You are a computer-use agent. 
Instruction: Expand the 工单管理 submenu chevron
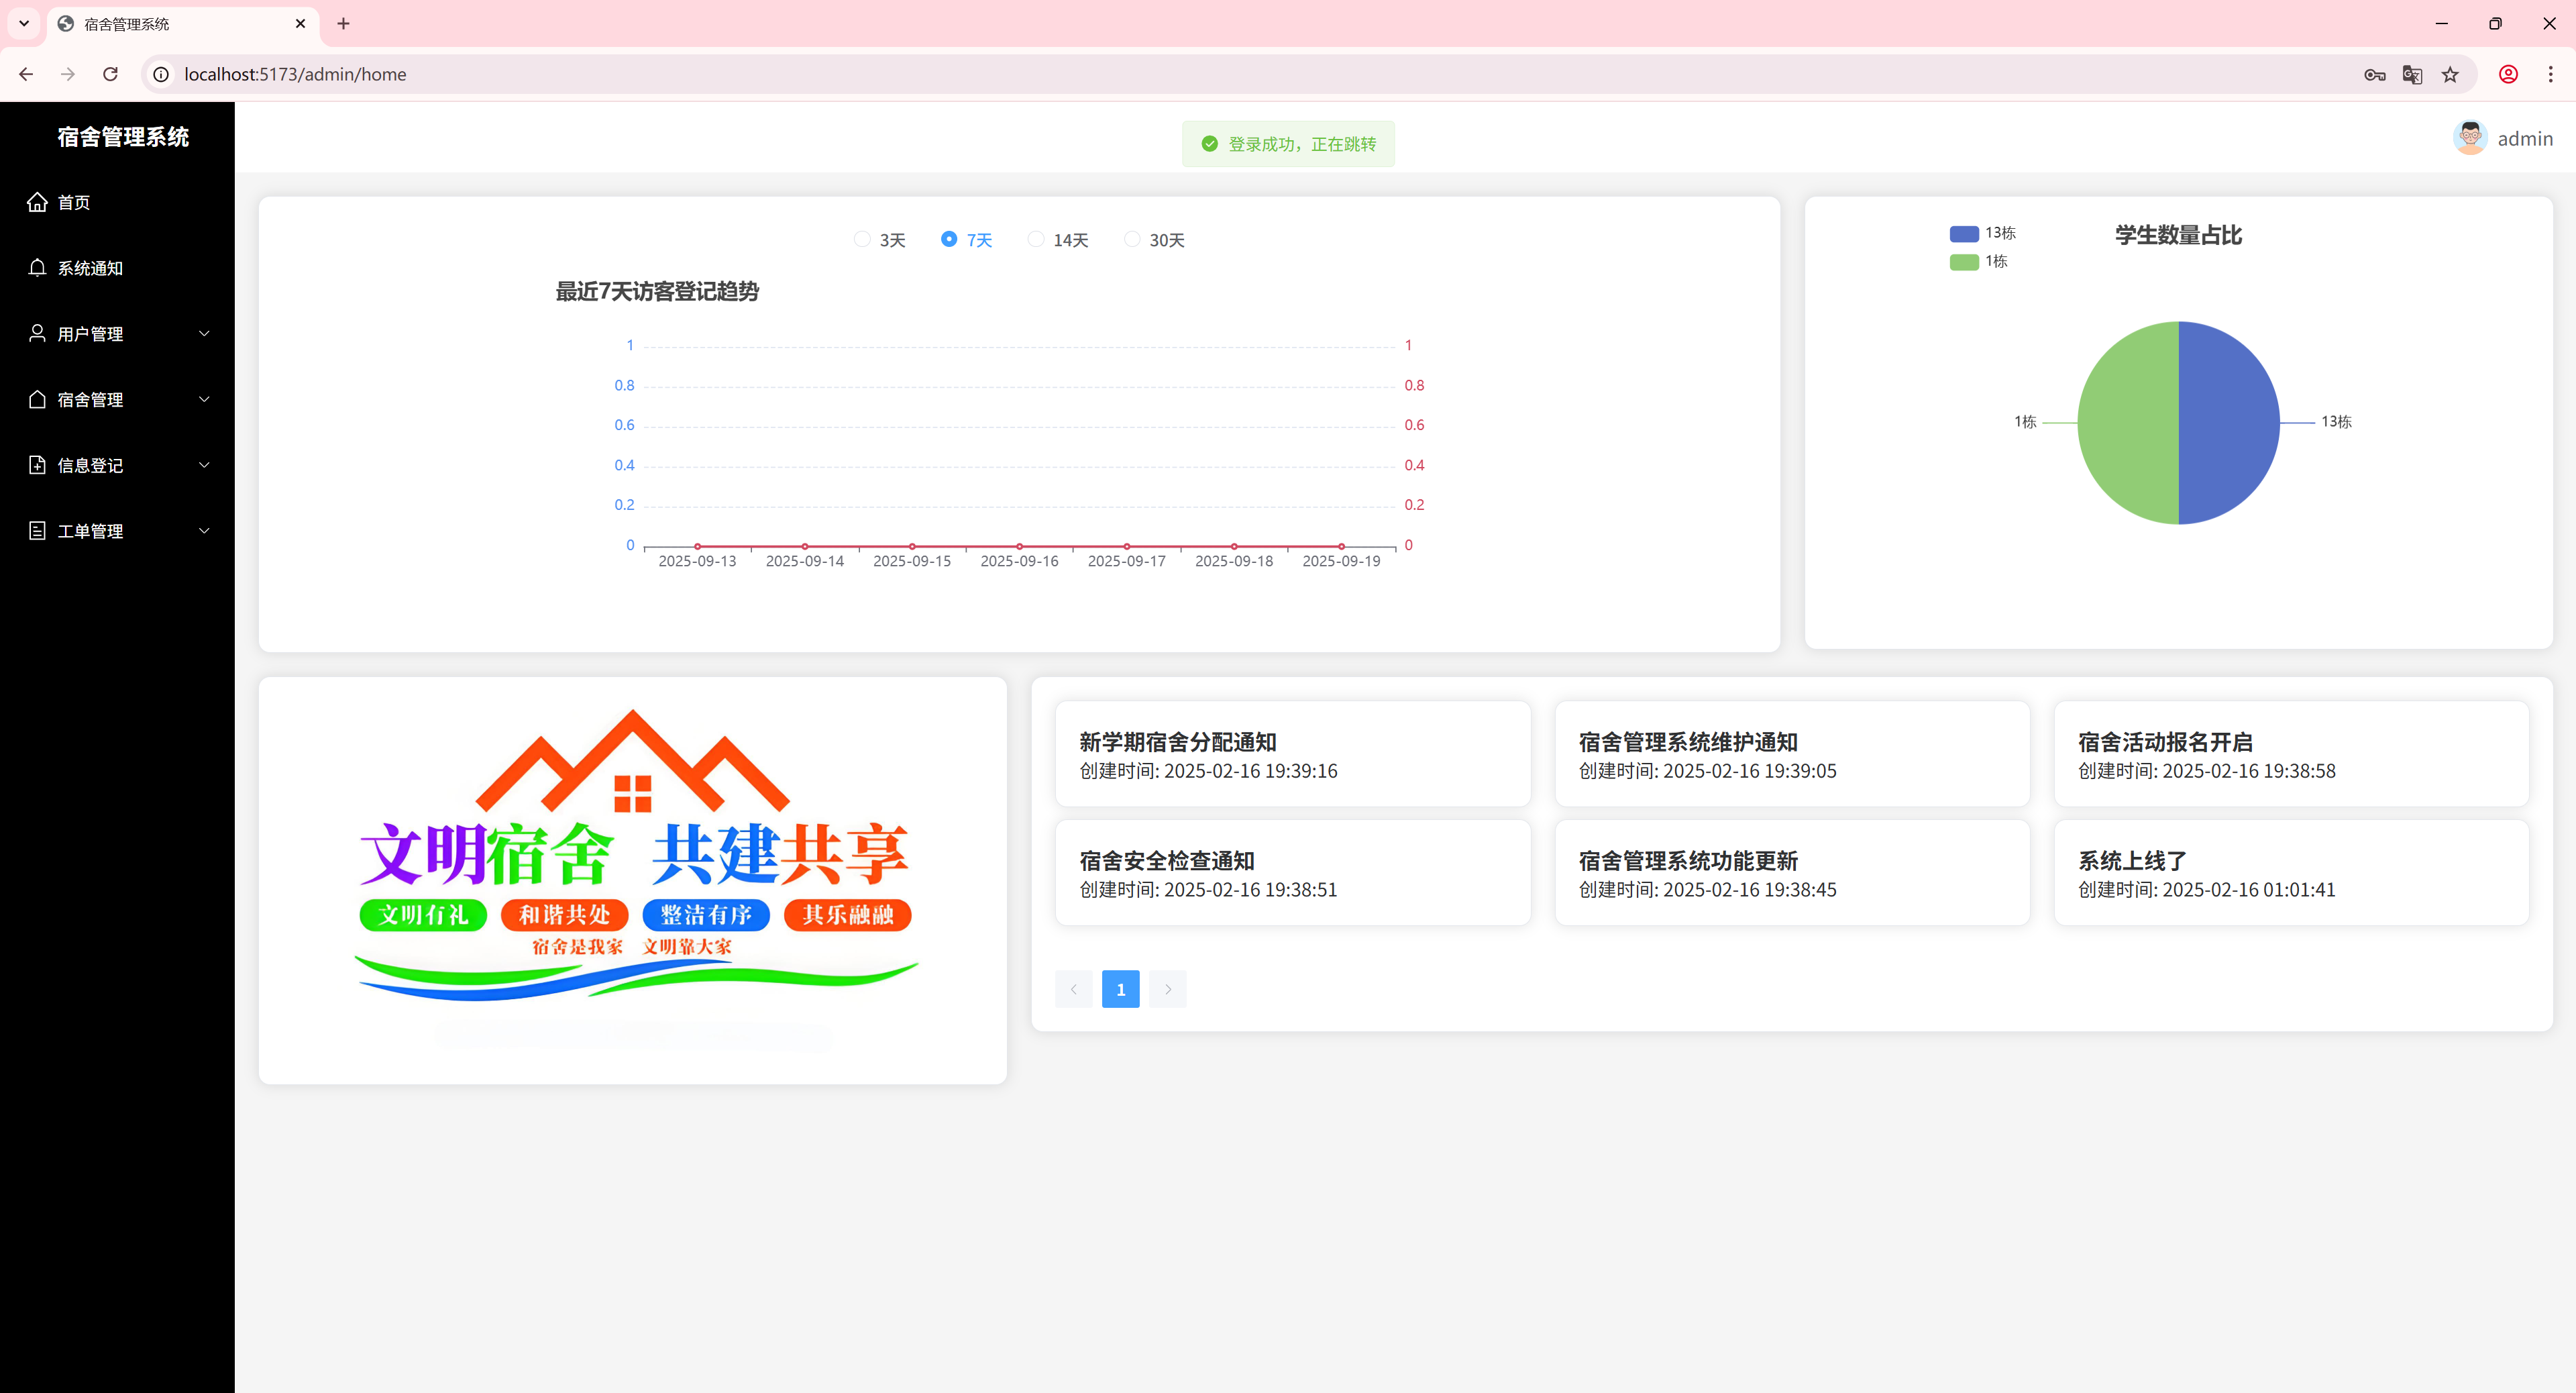(204, 531)
